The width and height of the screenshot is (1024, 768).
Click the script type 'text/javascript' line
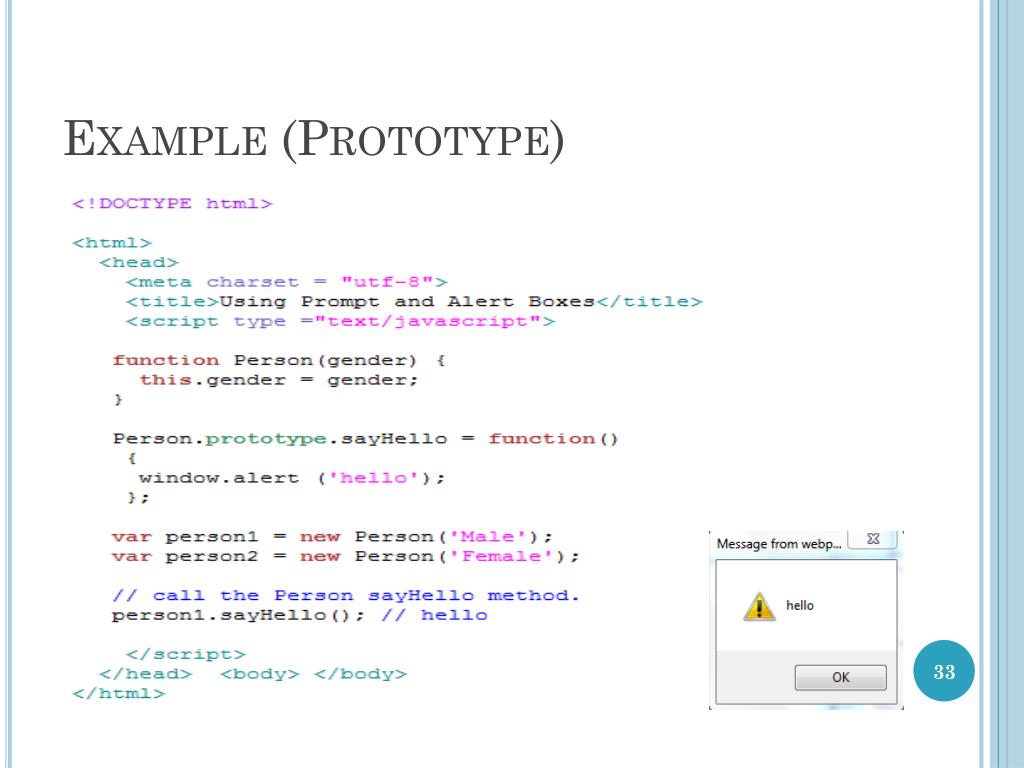tap(340, 321)
